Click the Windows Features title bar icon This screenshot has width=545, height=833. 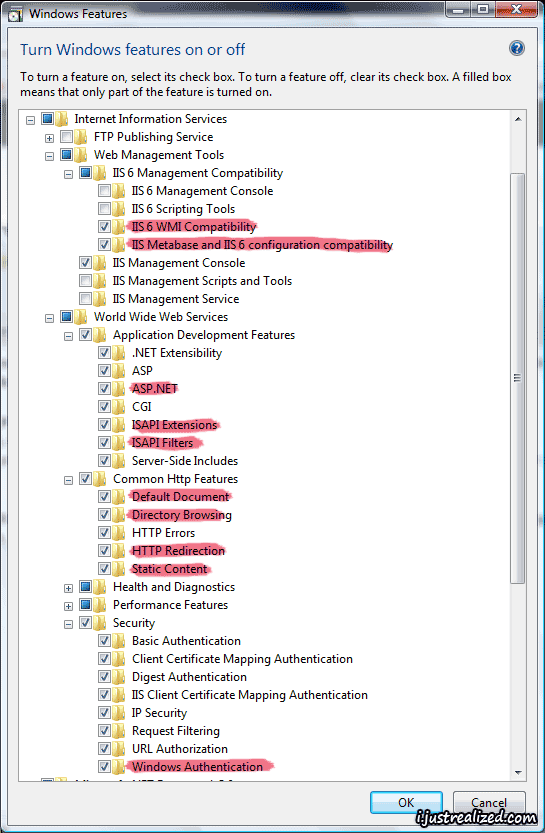[x=15, y=13]
